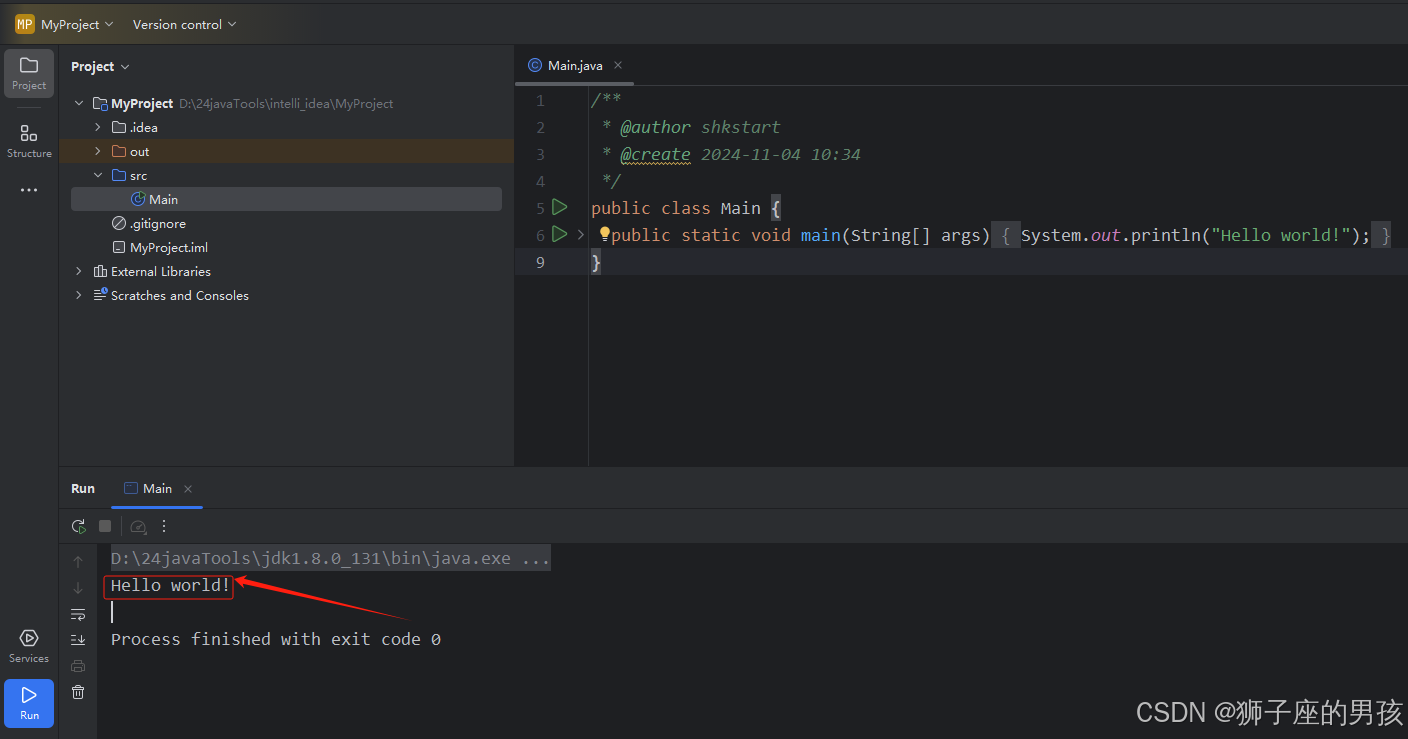Image resolution: width=1408 pixels, height=739 pixels.
Task: Switch to the Main.java editor tab
Action: (x=575, y=65)
